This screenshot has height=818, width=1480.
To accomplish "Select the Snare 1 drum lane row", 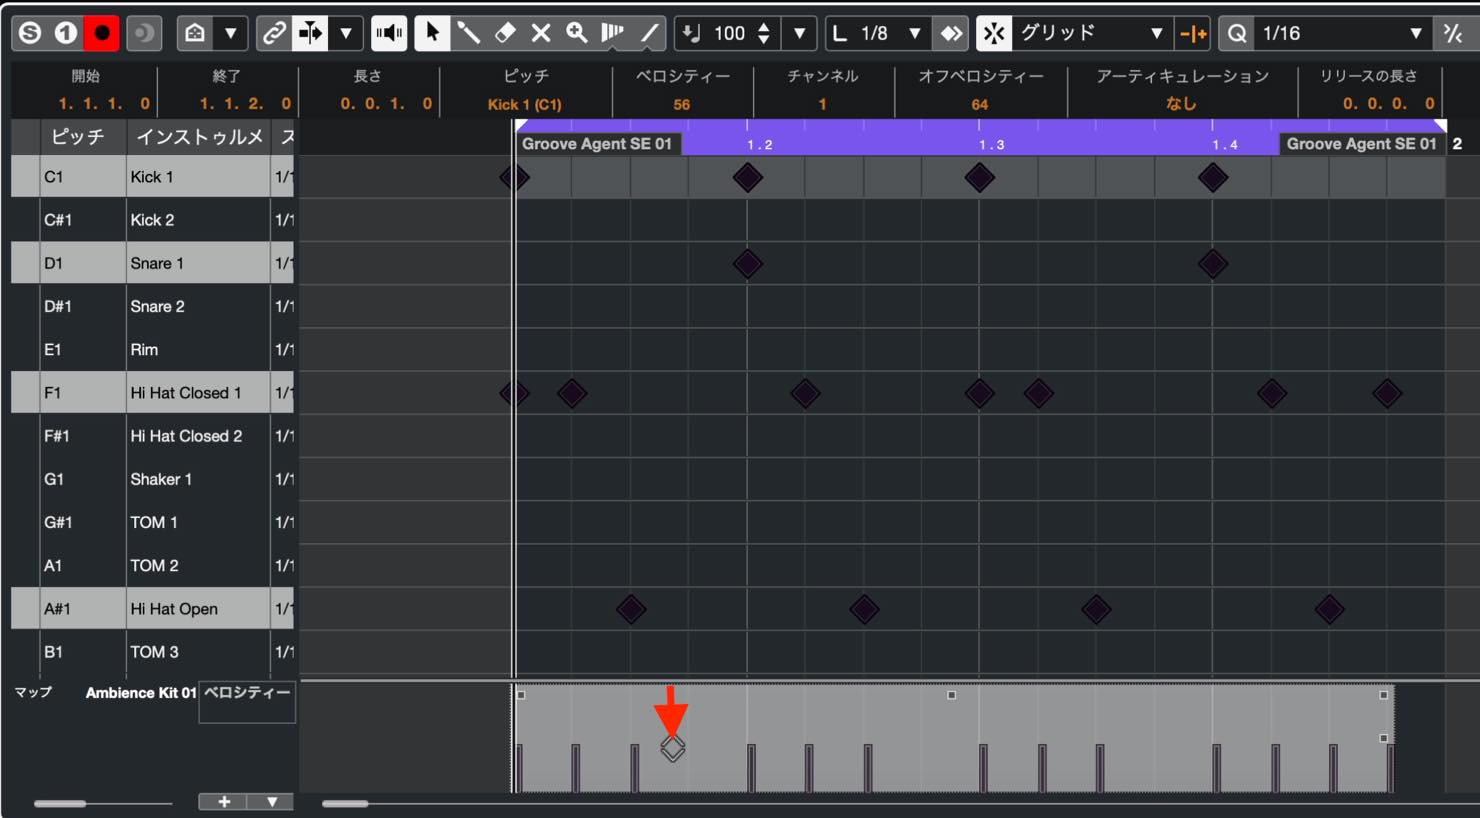I will coord(153,263).
